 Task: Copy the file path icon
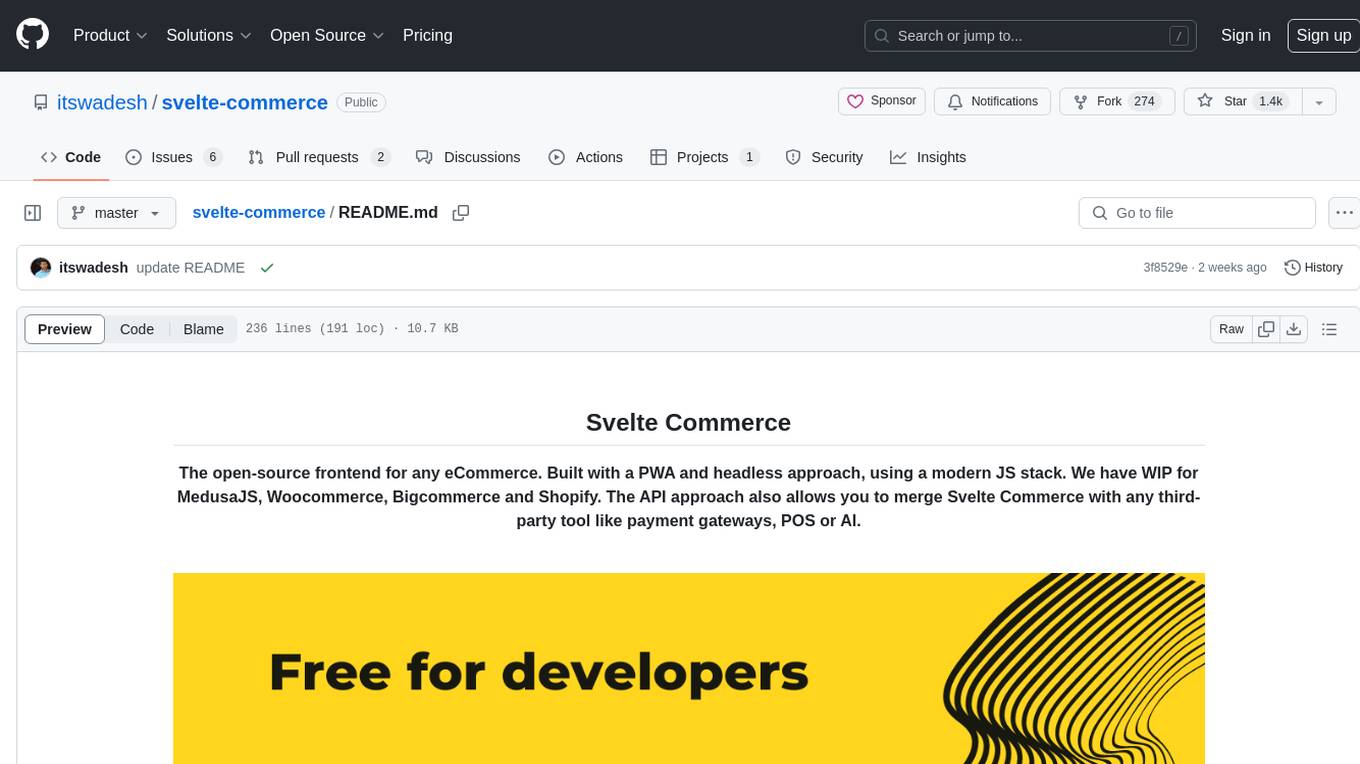(461, 213)
